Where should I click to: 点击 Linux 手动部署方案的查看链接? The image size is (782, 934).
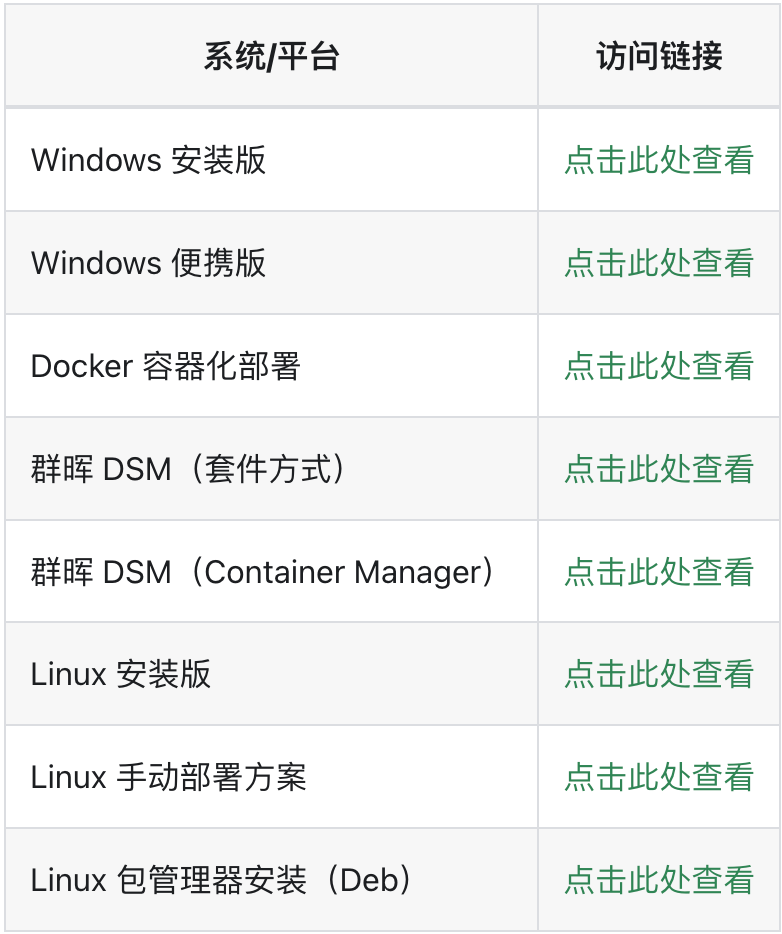(x=658, y=776)
